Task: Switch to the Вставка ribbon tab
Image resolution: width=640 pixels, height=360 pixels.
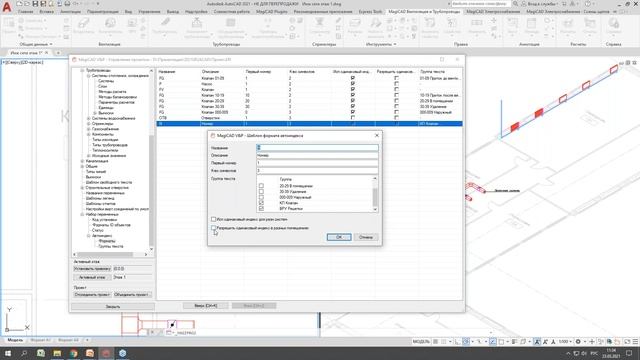Action: pyautogui.click(x=47, y=12)
